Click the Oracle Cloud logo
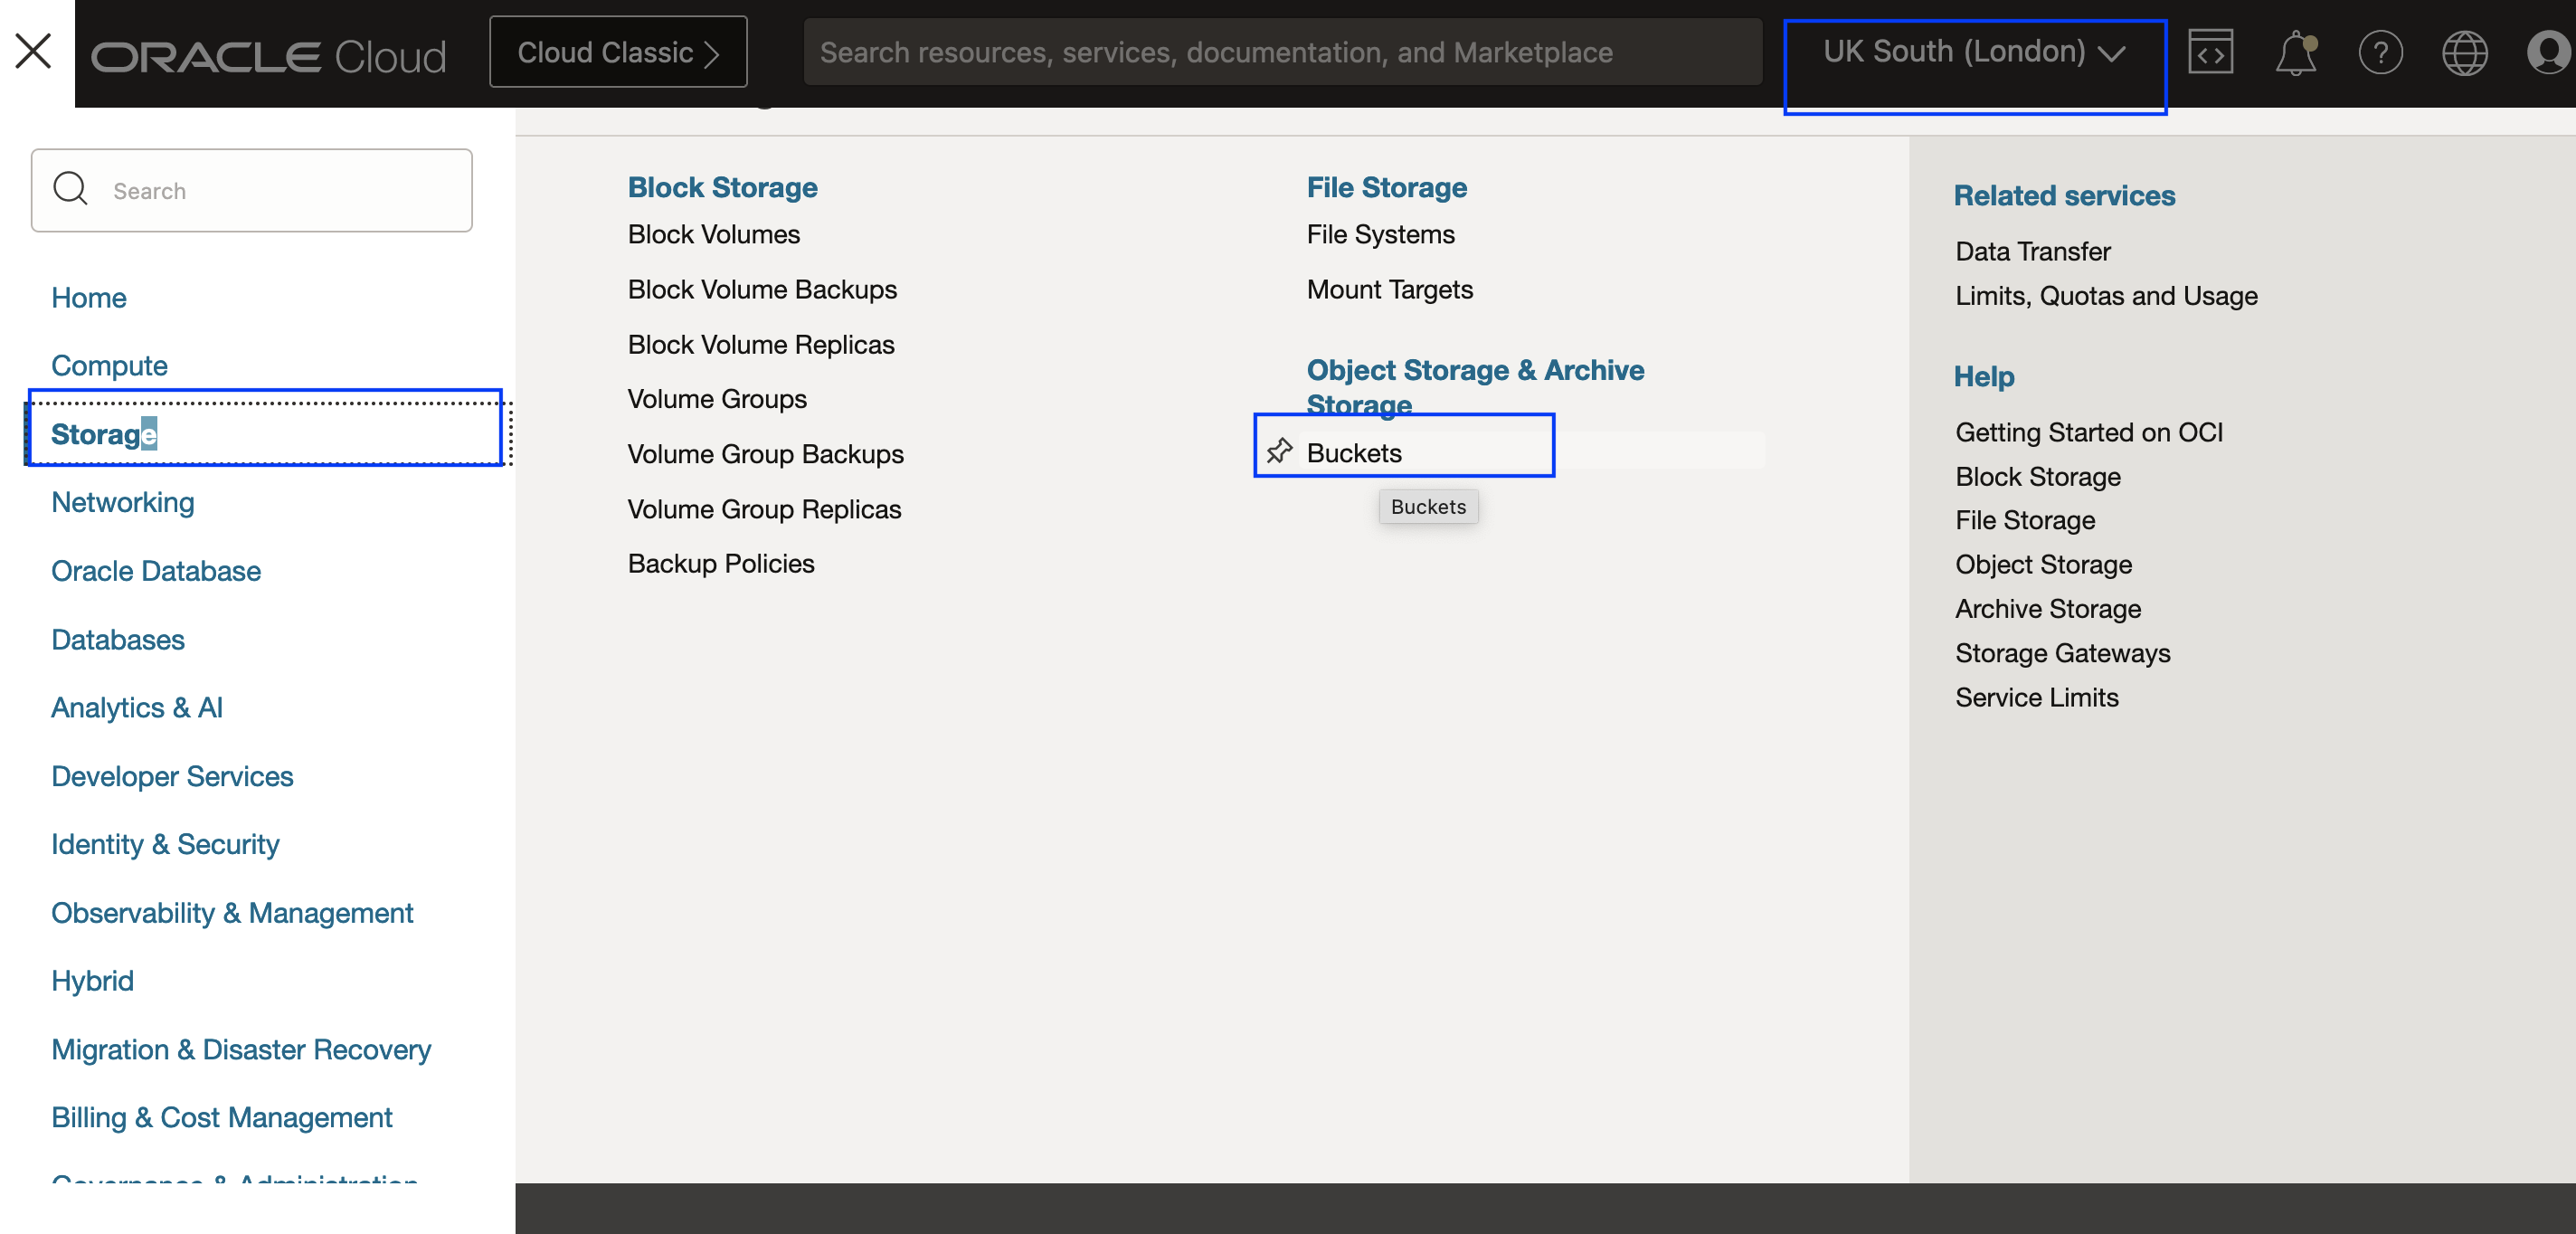This screenshot has height=1234, width=2576. (x=269, y=57)
